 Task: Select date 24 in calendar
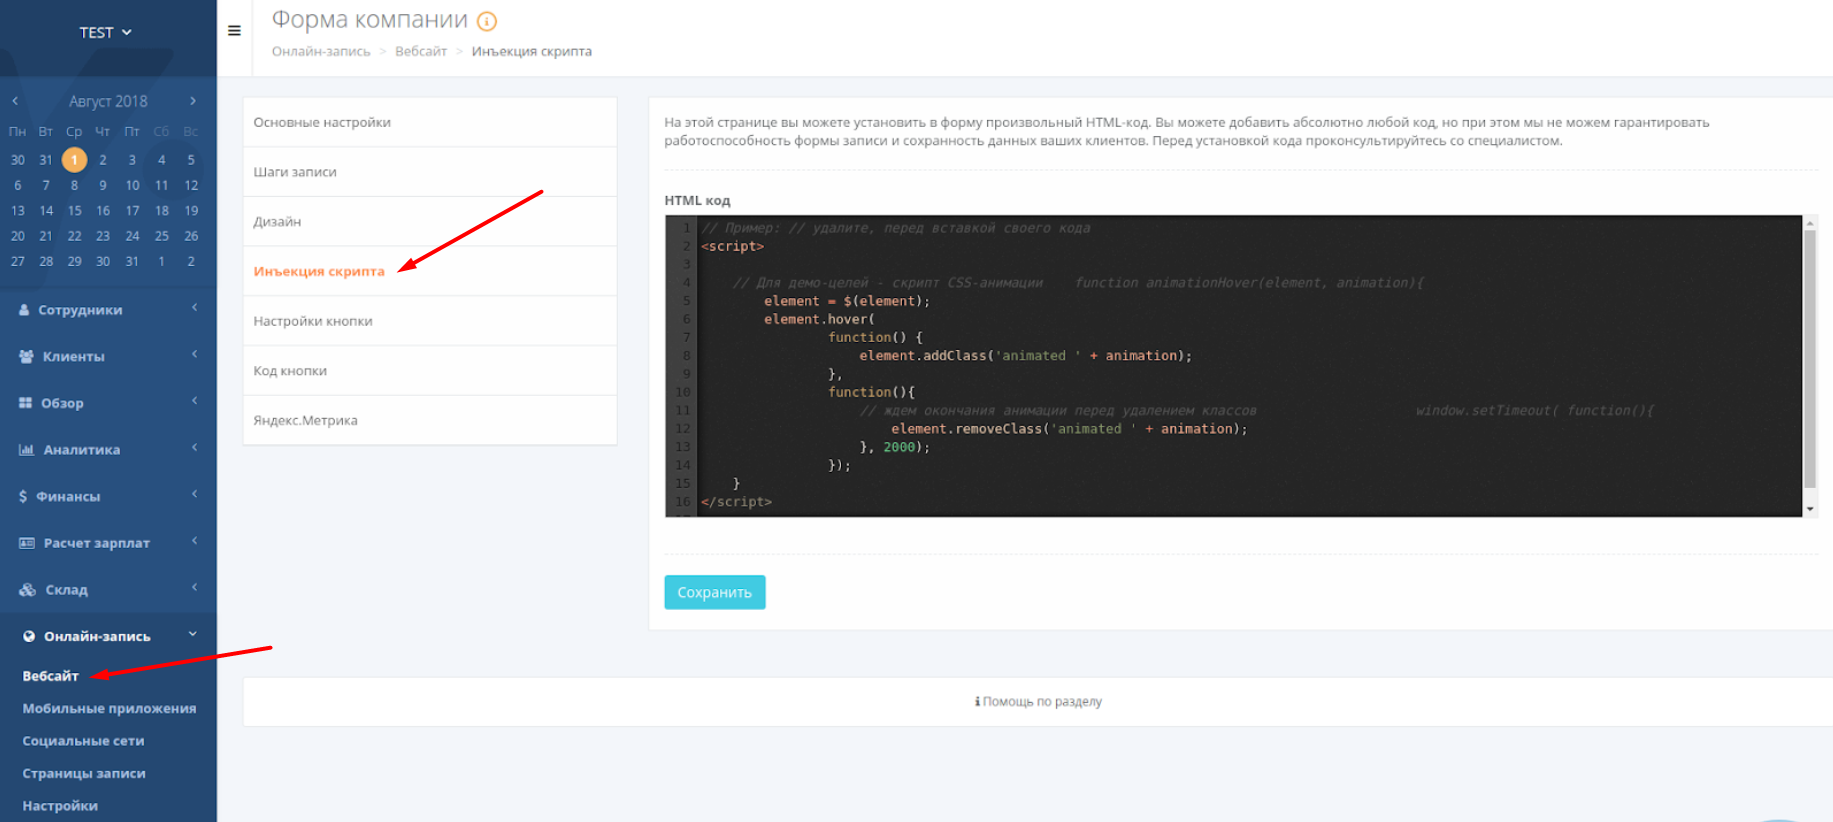(132, 236)
